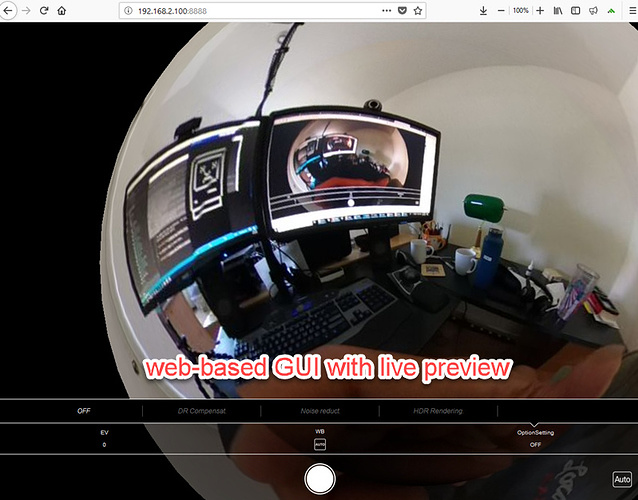Screen dimensions: 638x500
Task: Open the downloads arrow icon
Action: point(483,11)
